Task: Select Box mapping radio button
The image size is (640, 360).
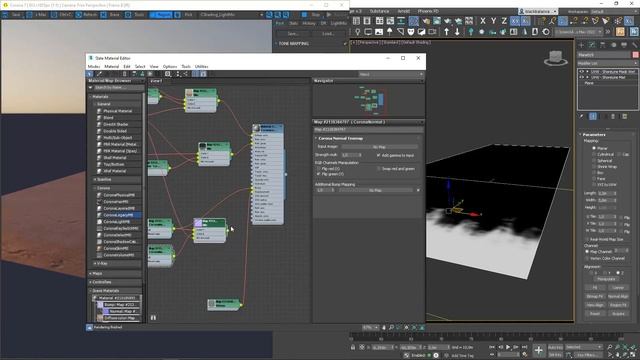Action: pos(593,173)
